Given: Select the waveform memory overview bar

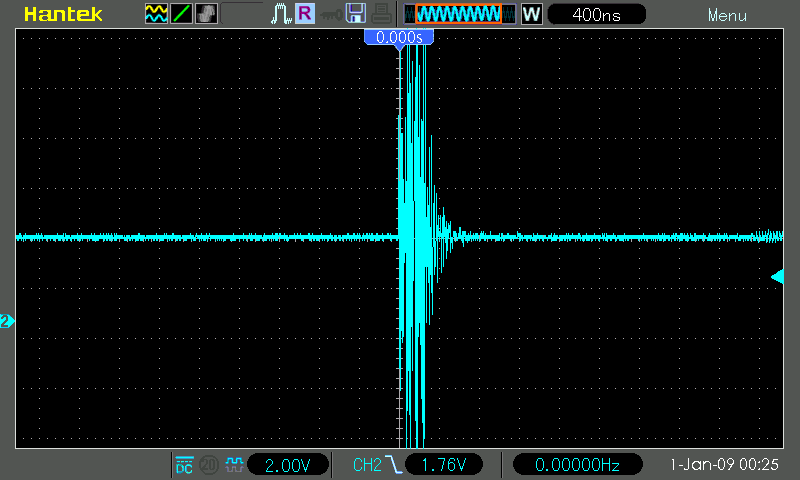Looking at the screenshot, I should click(x=459, y=14).
